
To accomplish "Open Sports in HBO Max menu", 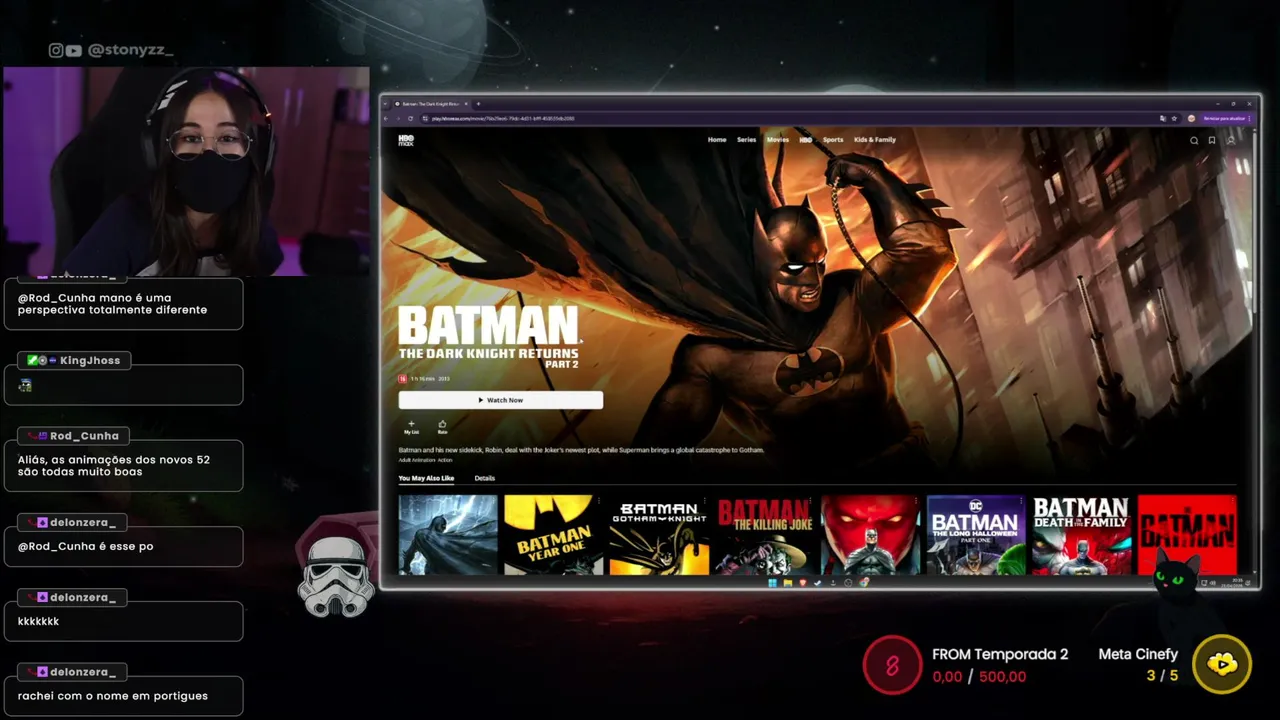I will (x=833, y=140).
